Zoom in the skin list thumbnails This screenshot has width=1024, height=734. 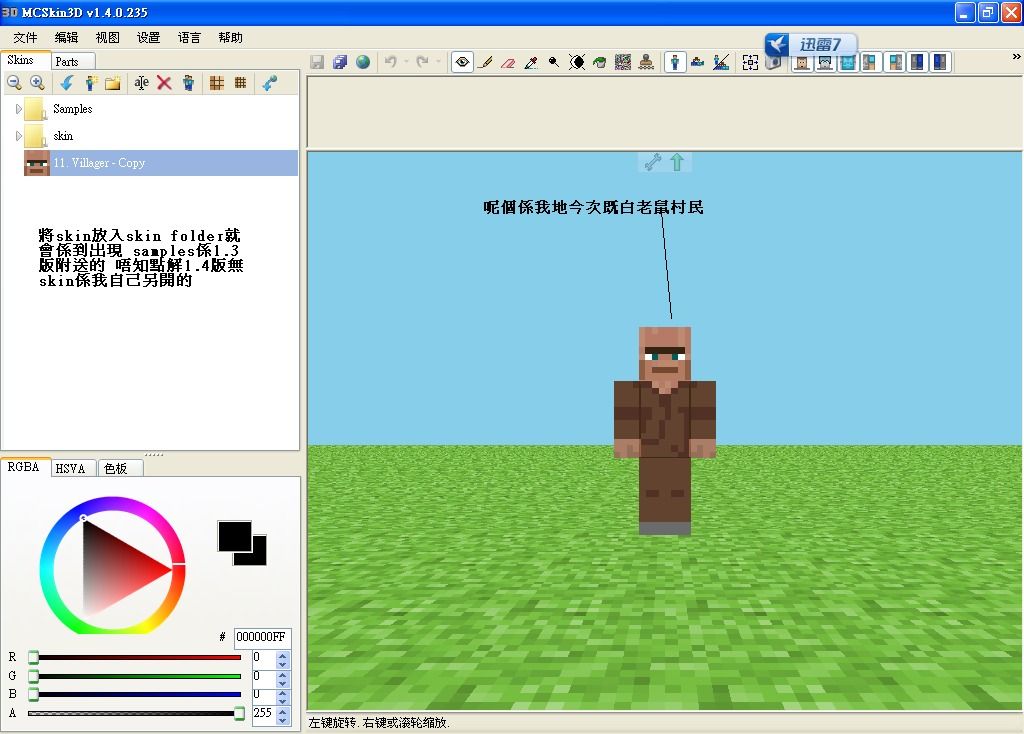point(37,83)
